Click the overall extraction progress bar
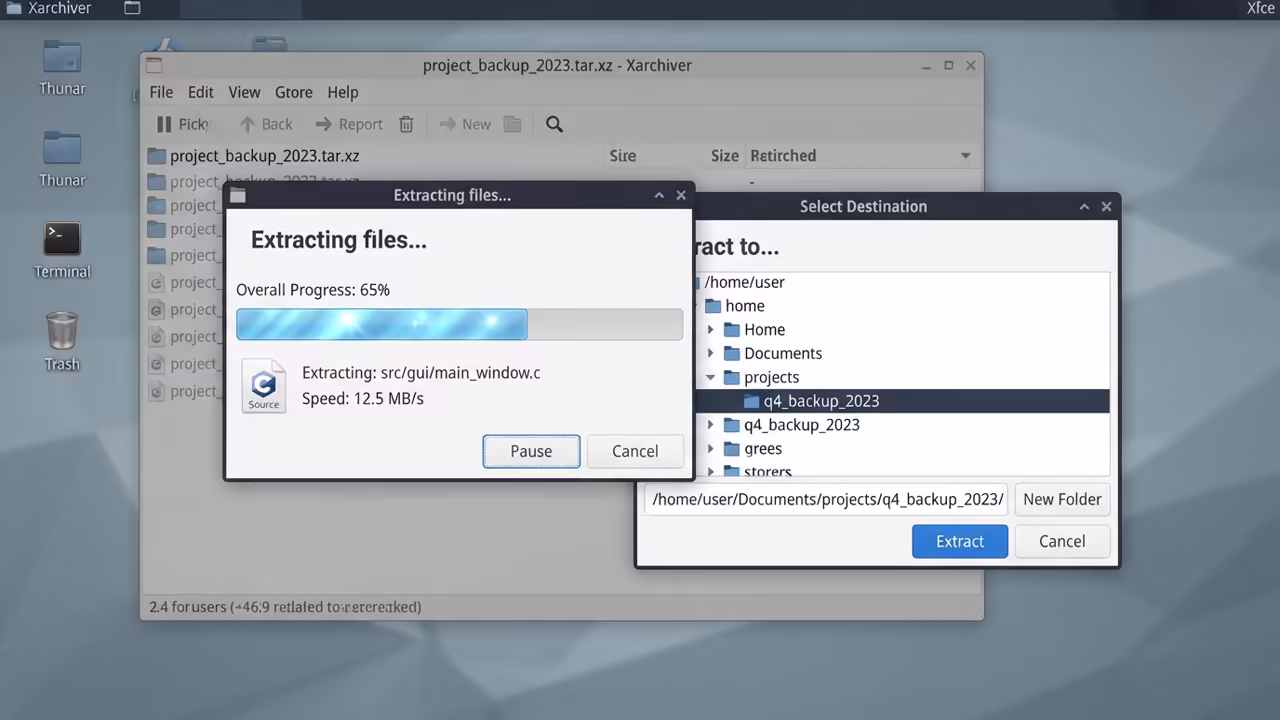 click(460, 324)
